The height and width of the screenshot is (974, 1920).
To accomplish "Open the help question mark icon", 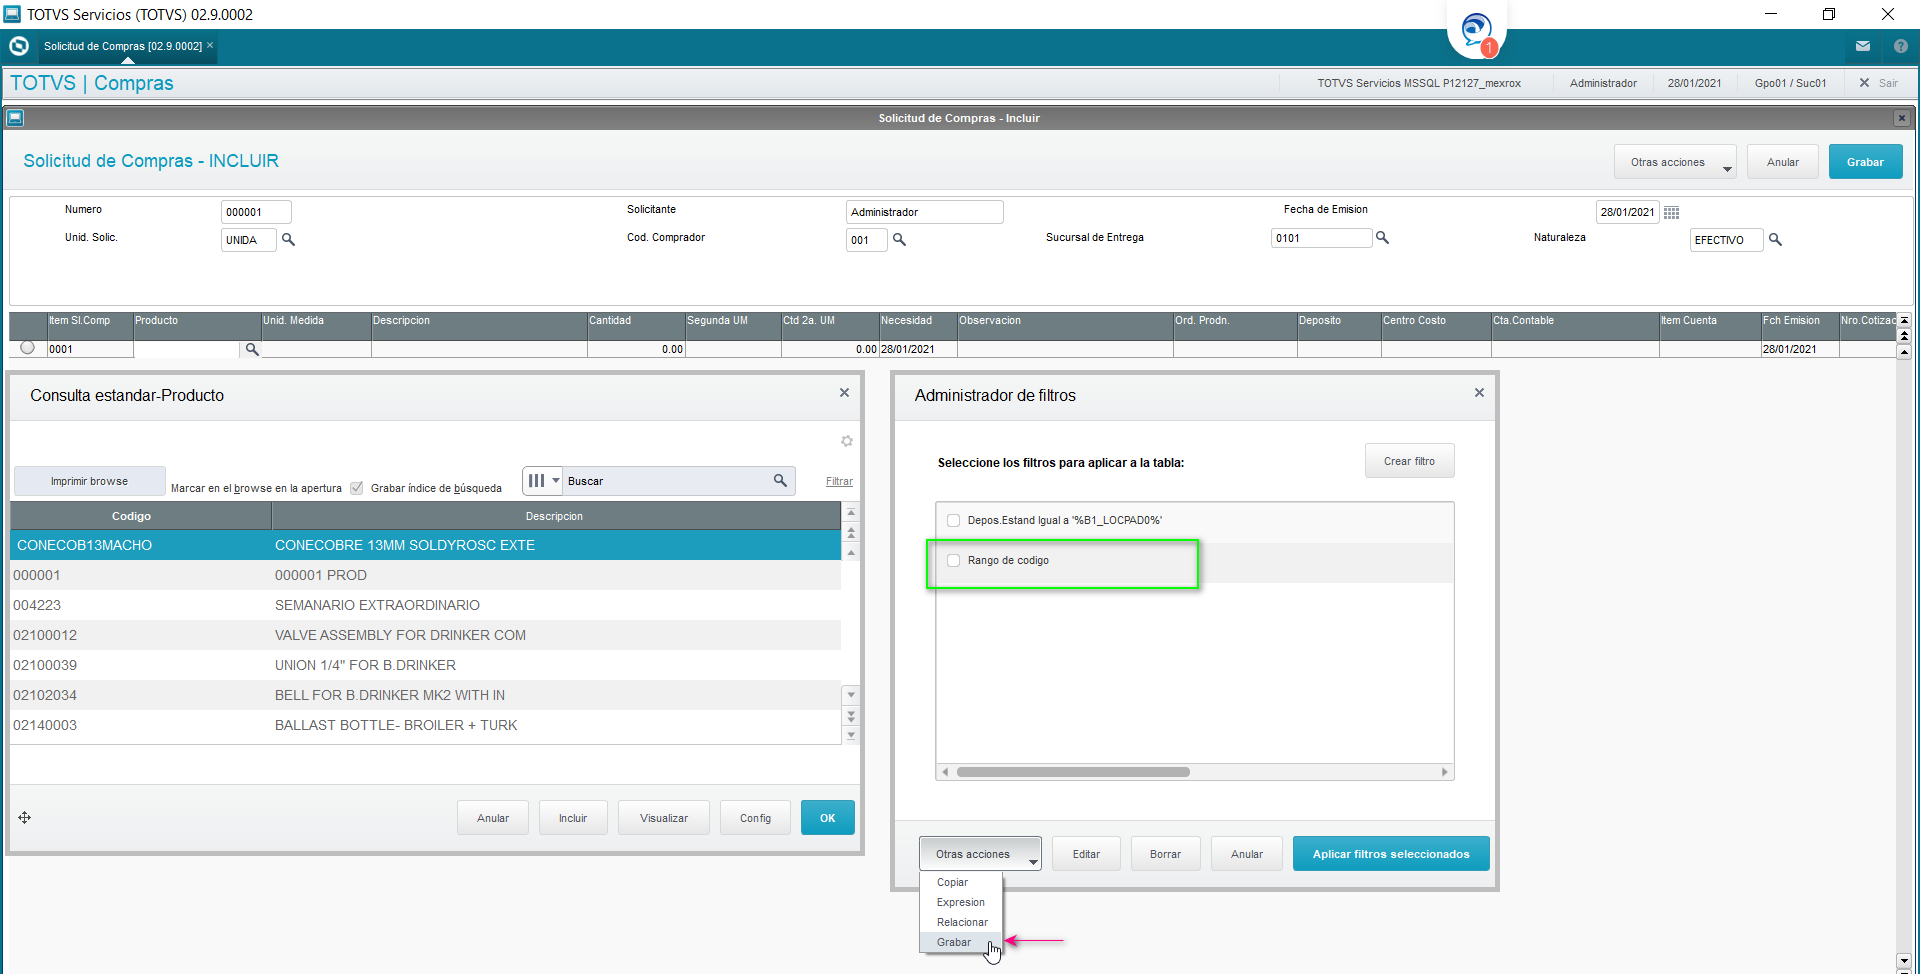I will coord(1901,46).
